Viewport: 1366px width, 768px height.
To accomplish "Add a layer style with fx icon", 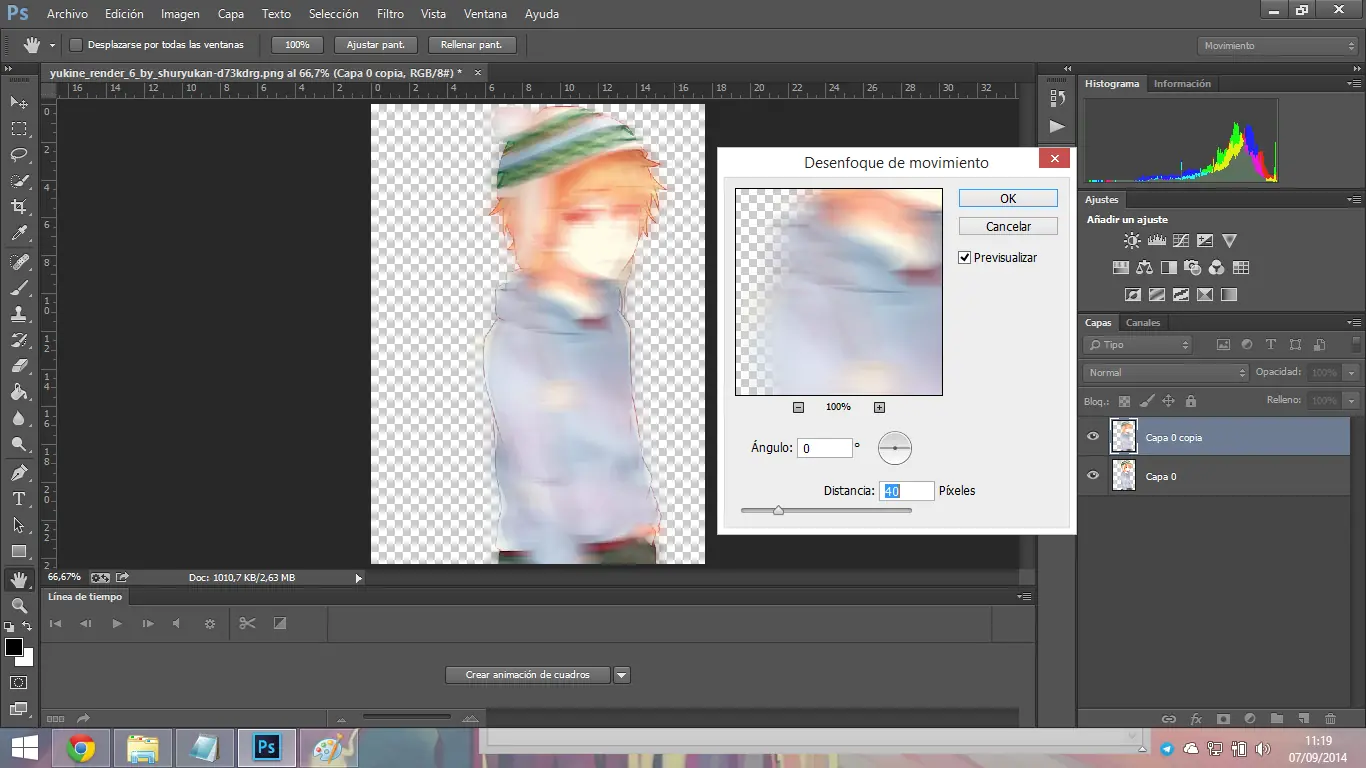I will tap(1196, 719).
